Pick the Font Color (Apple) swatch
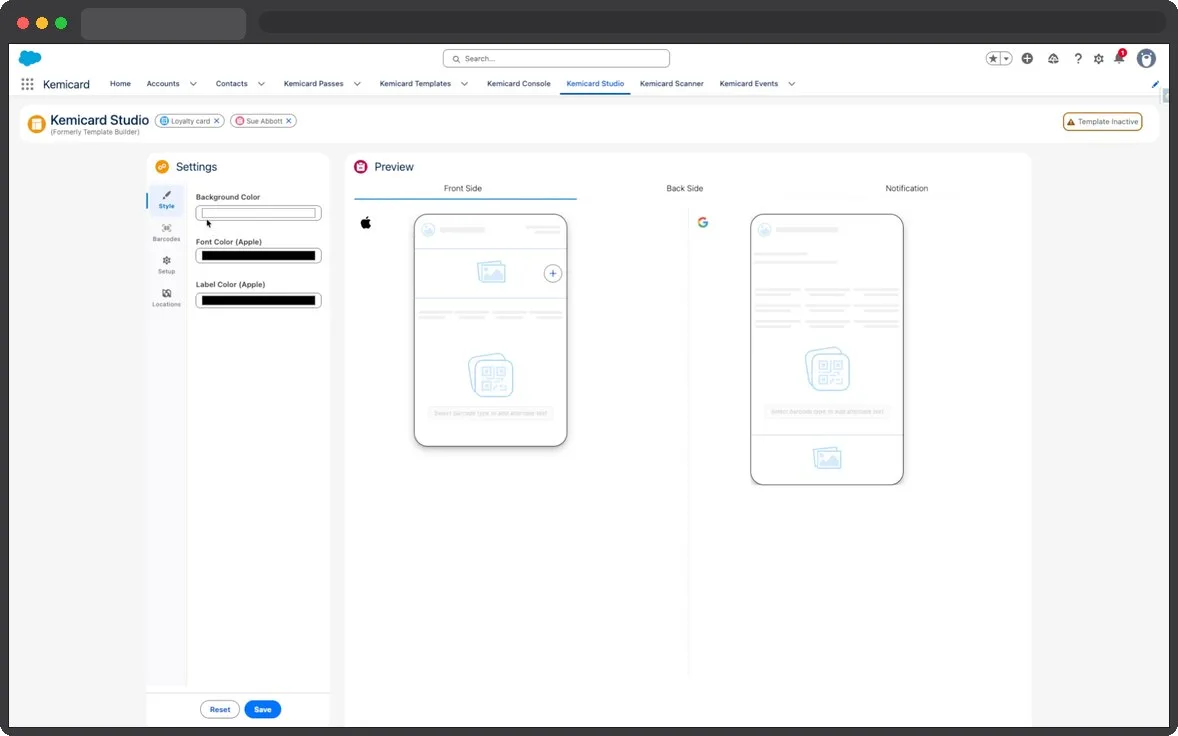 [x=258, y=255]
